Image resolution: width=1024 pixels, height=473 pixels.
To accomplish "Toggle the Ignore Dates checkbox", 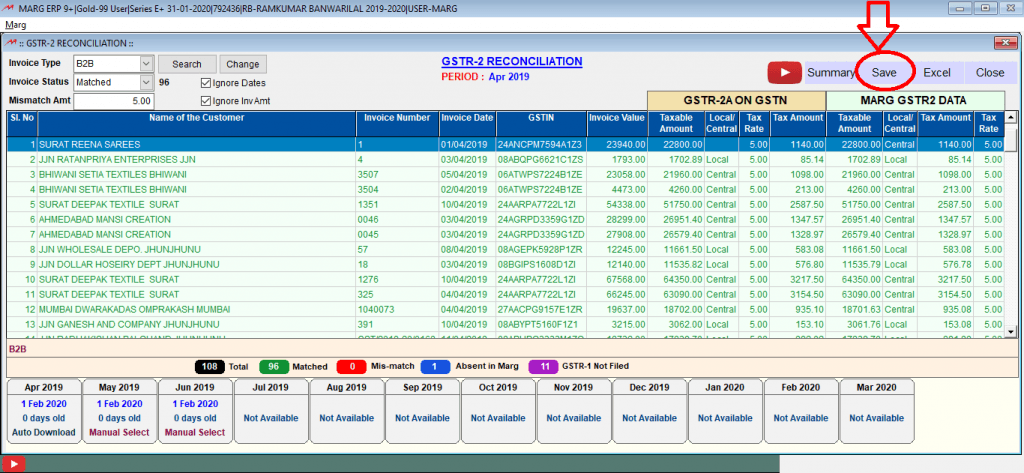I will [206, 83].
